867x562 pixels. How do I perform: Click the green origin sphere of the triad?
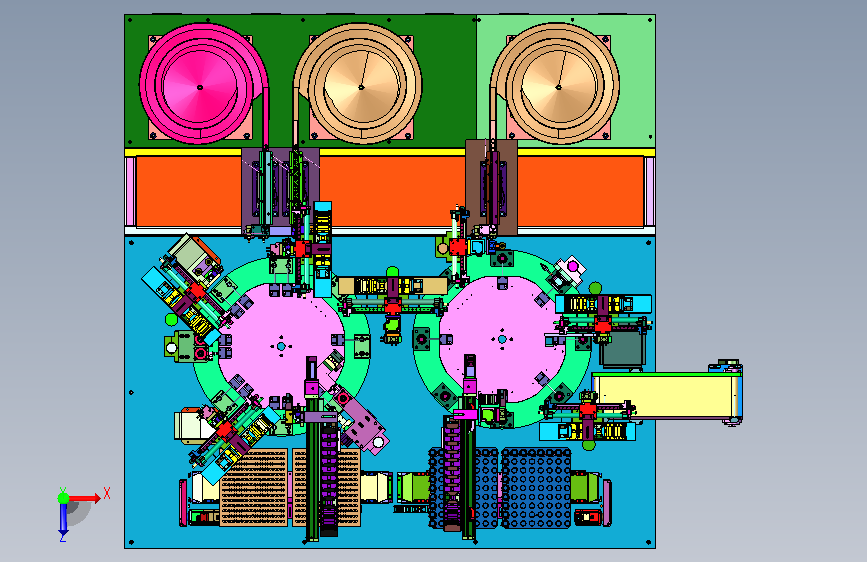[x=63, y=498]
